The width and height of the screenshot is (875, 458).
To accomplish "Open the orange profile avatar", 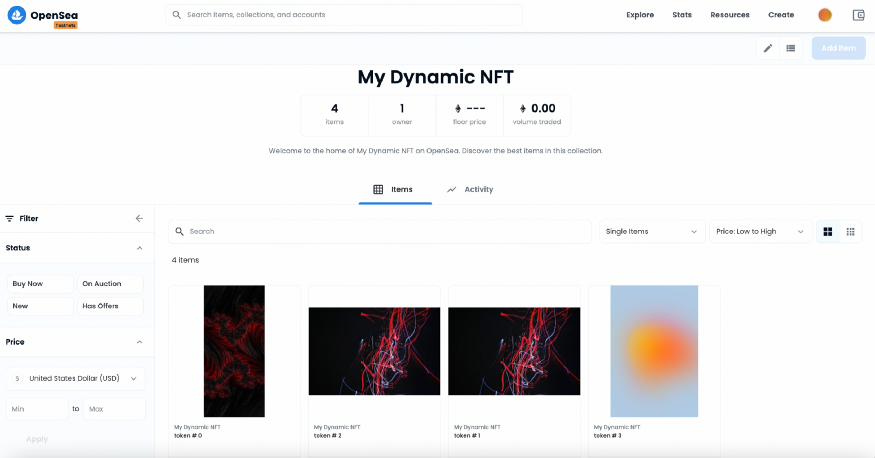I will click(x=825, y=15).
